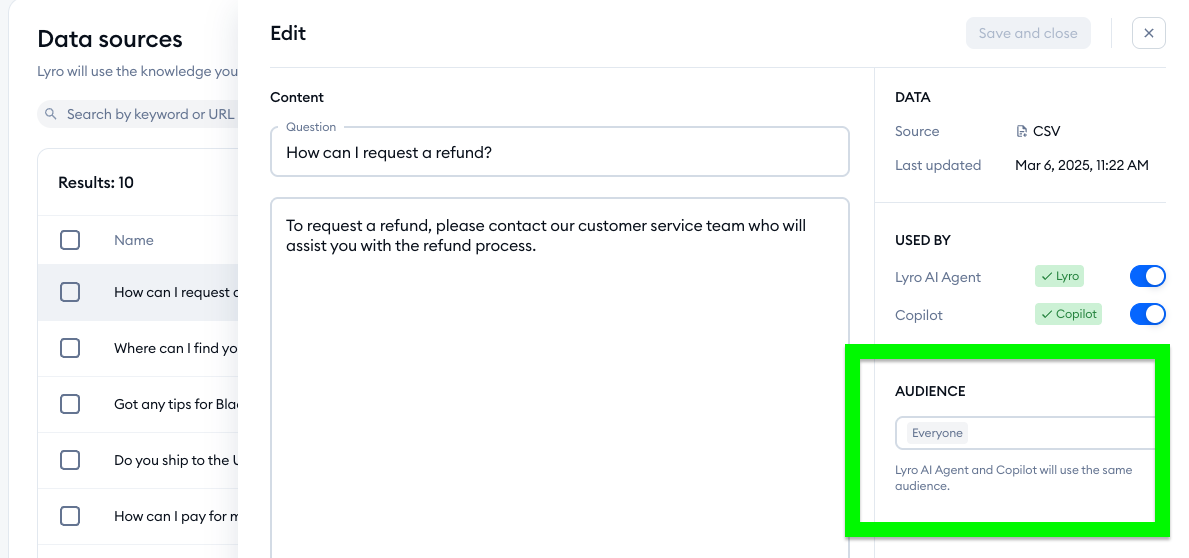Click the Save and close button
Screen dimensions: 1189x558
1027,33
